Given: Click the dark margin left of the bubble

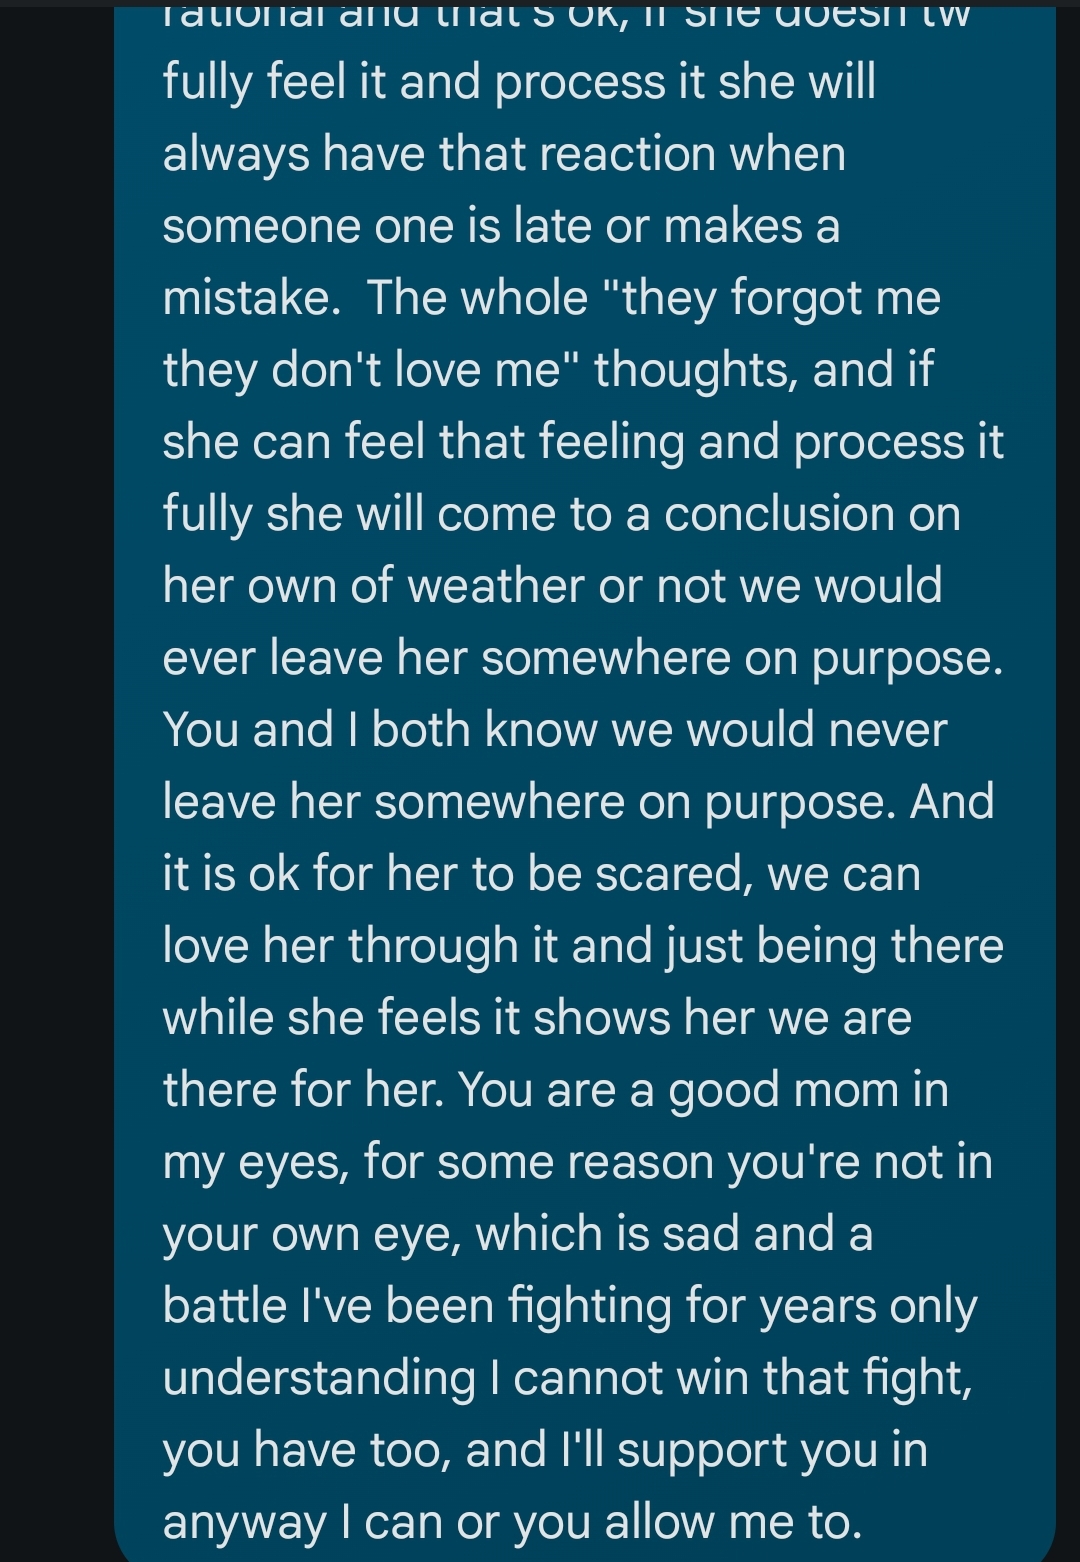Looking at the screenshot, I should (57, 780).
